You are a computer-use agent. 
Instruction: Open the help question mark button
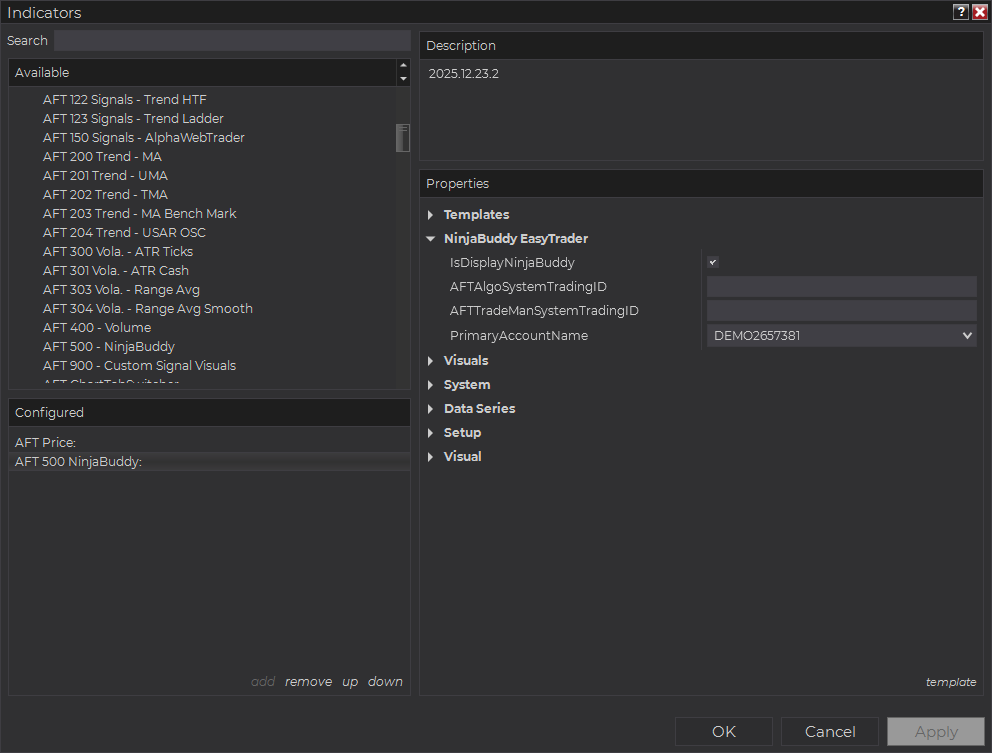(960, 12)
